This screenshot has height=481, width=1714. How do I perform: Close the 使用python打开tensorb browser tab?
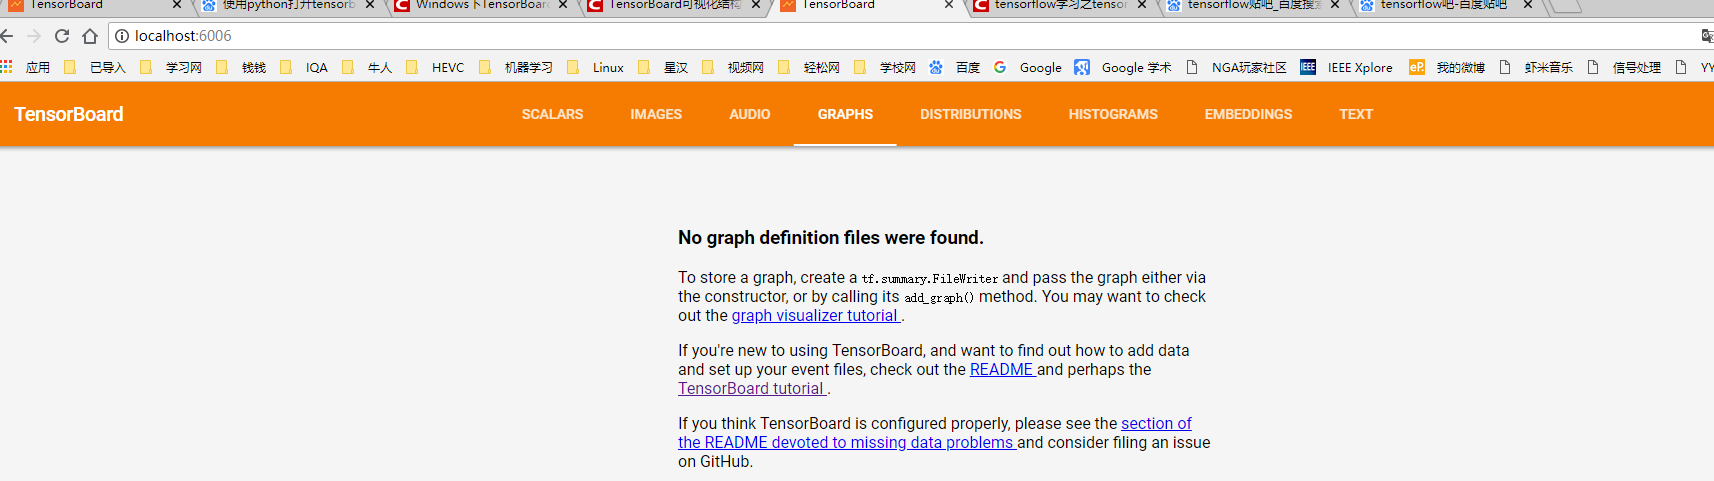[x=370, y=5]
